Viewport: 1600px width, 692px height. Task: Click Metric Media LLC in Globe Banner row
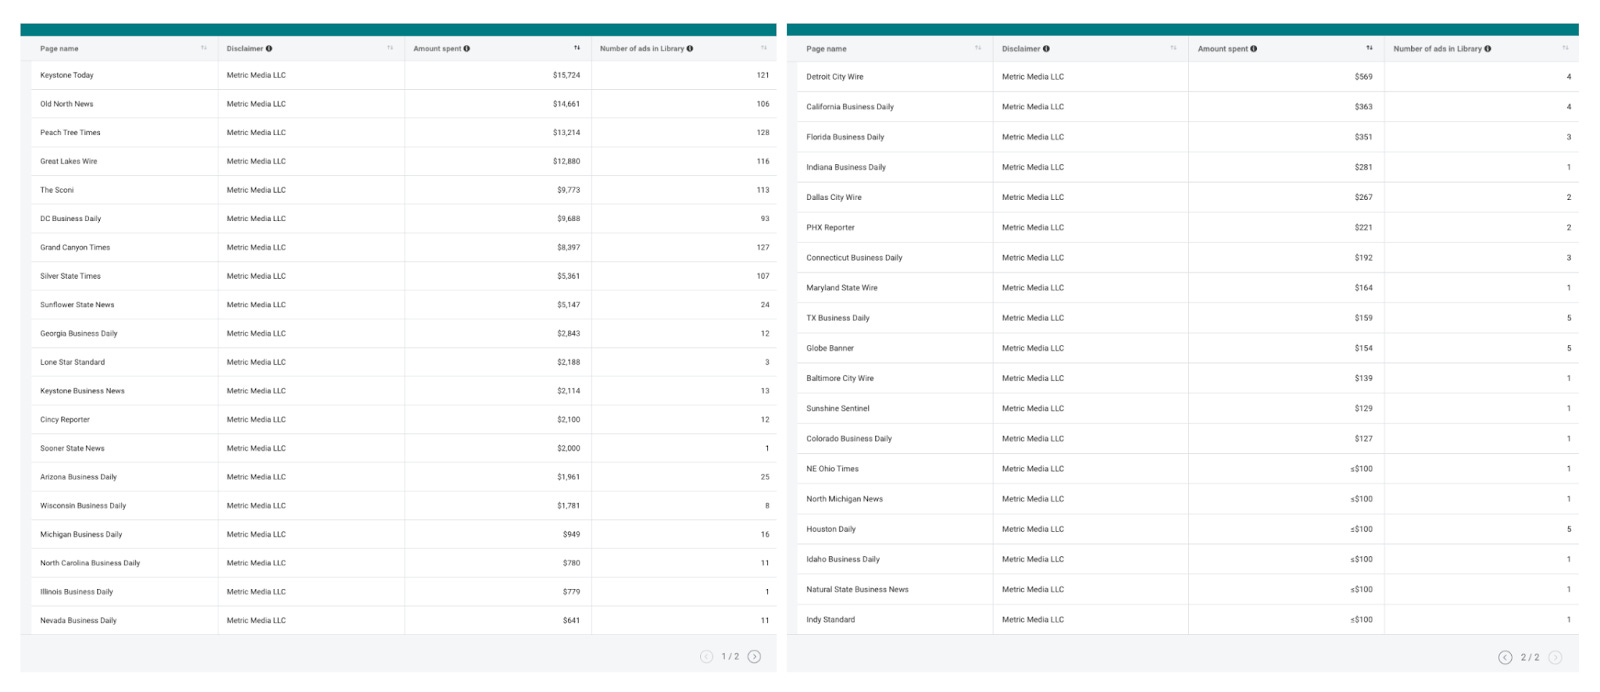pyautogui.click(x=1033, y=348)
